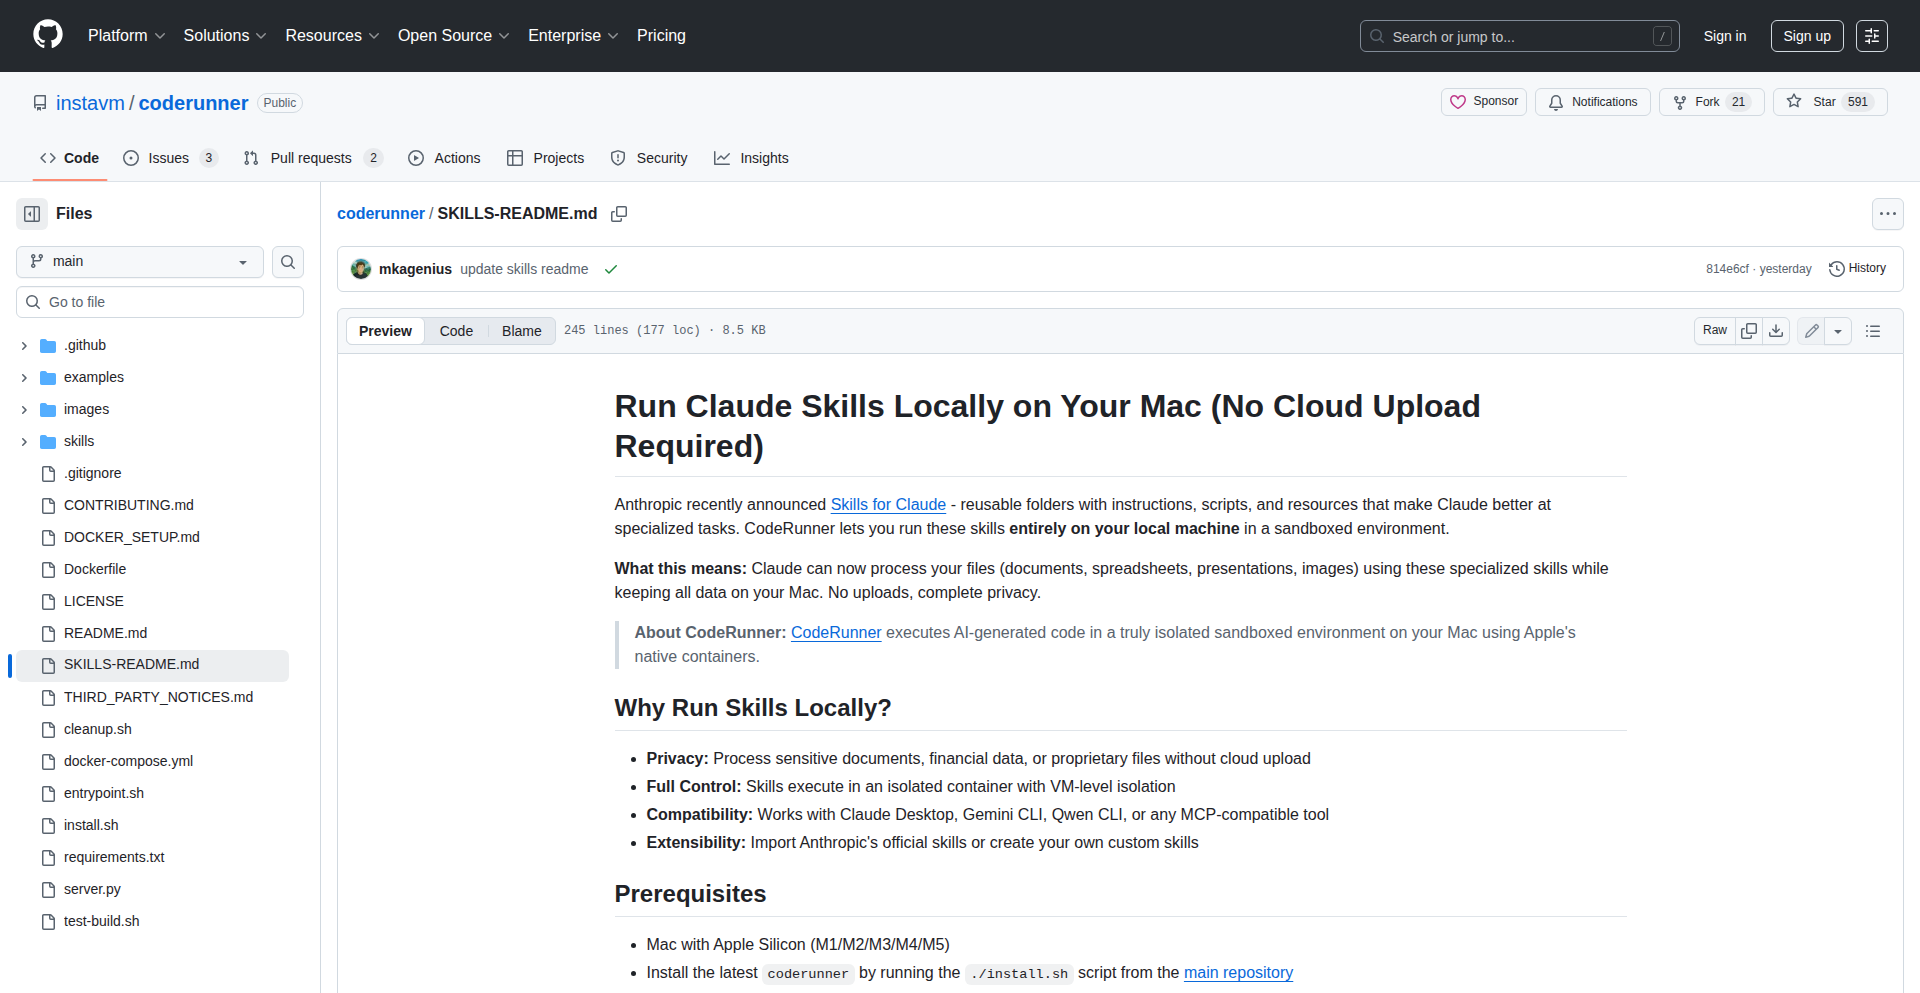The image size is (1920, 993).
Task: Download the raw file icon
Action: click(1776, 331)
